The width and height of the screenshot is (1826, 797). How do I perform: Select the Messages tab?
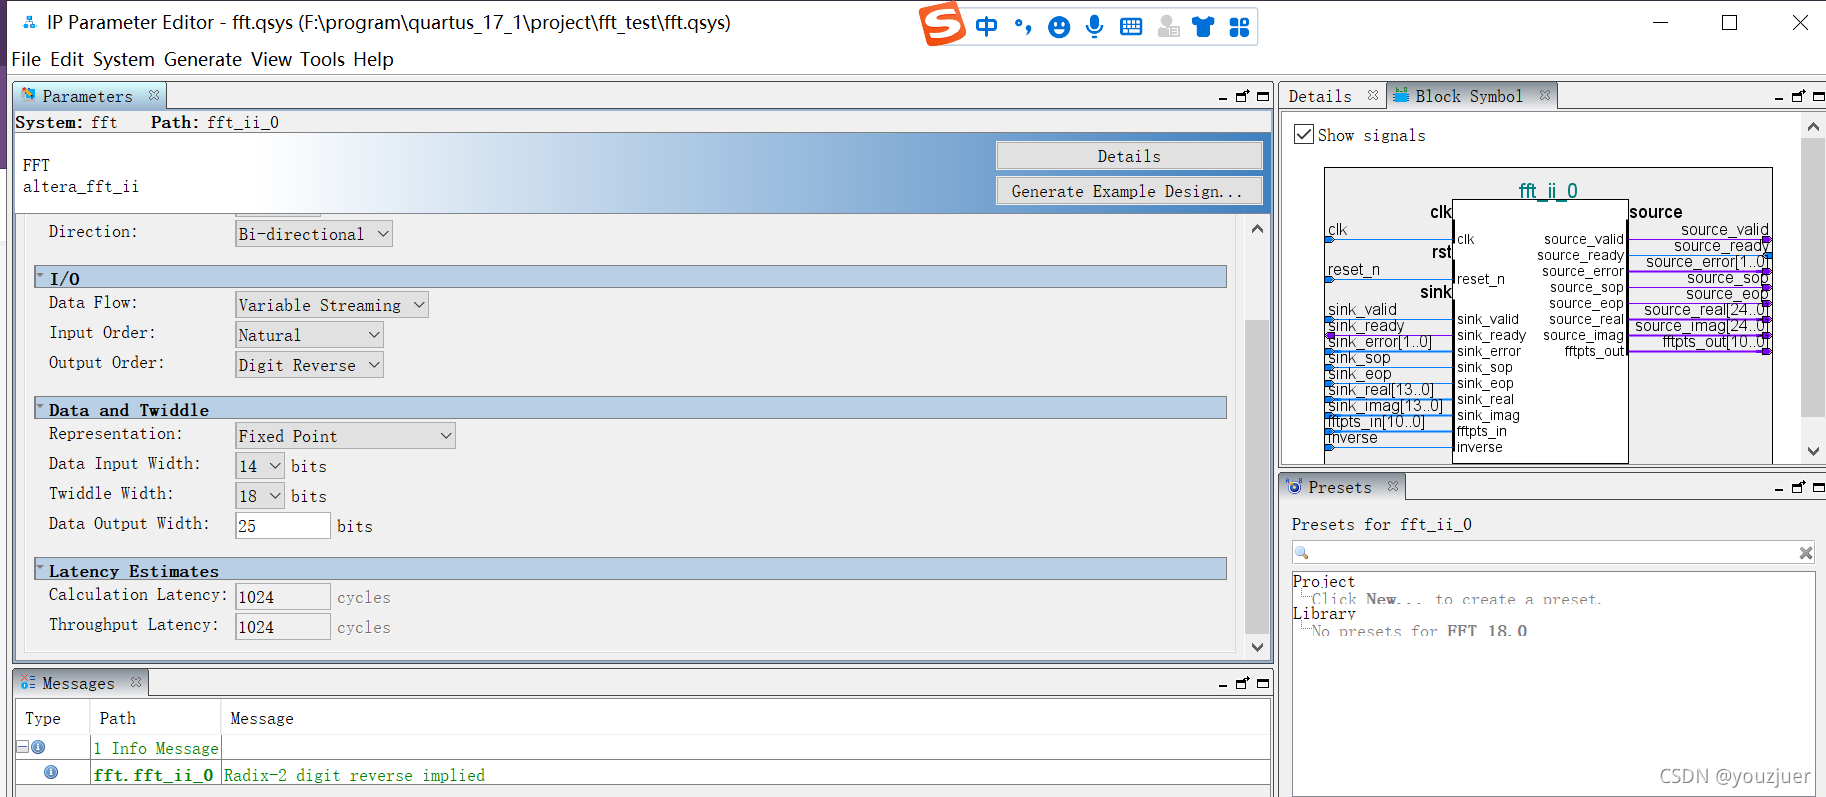[78, 683]
